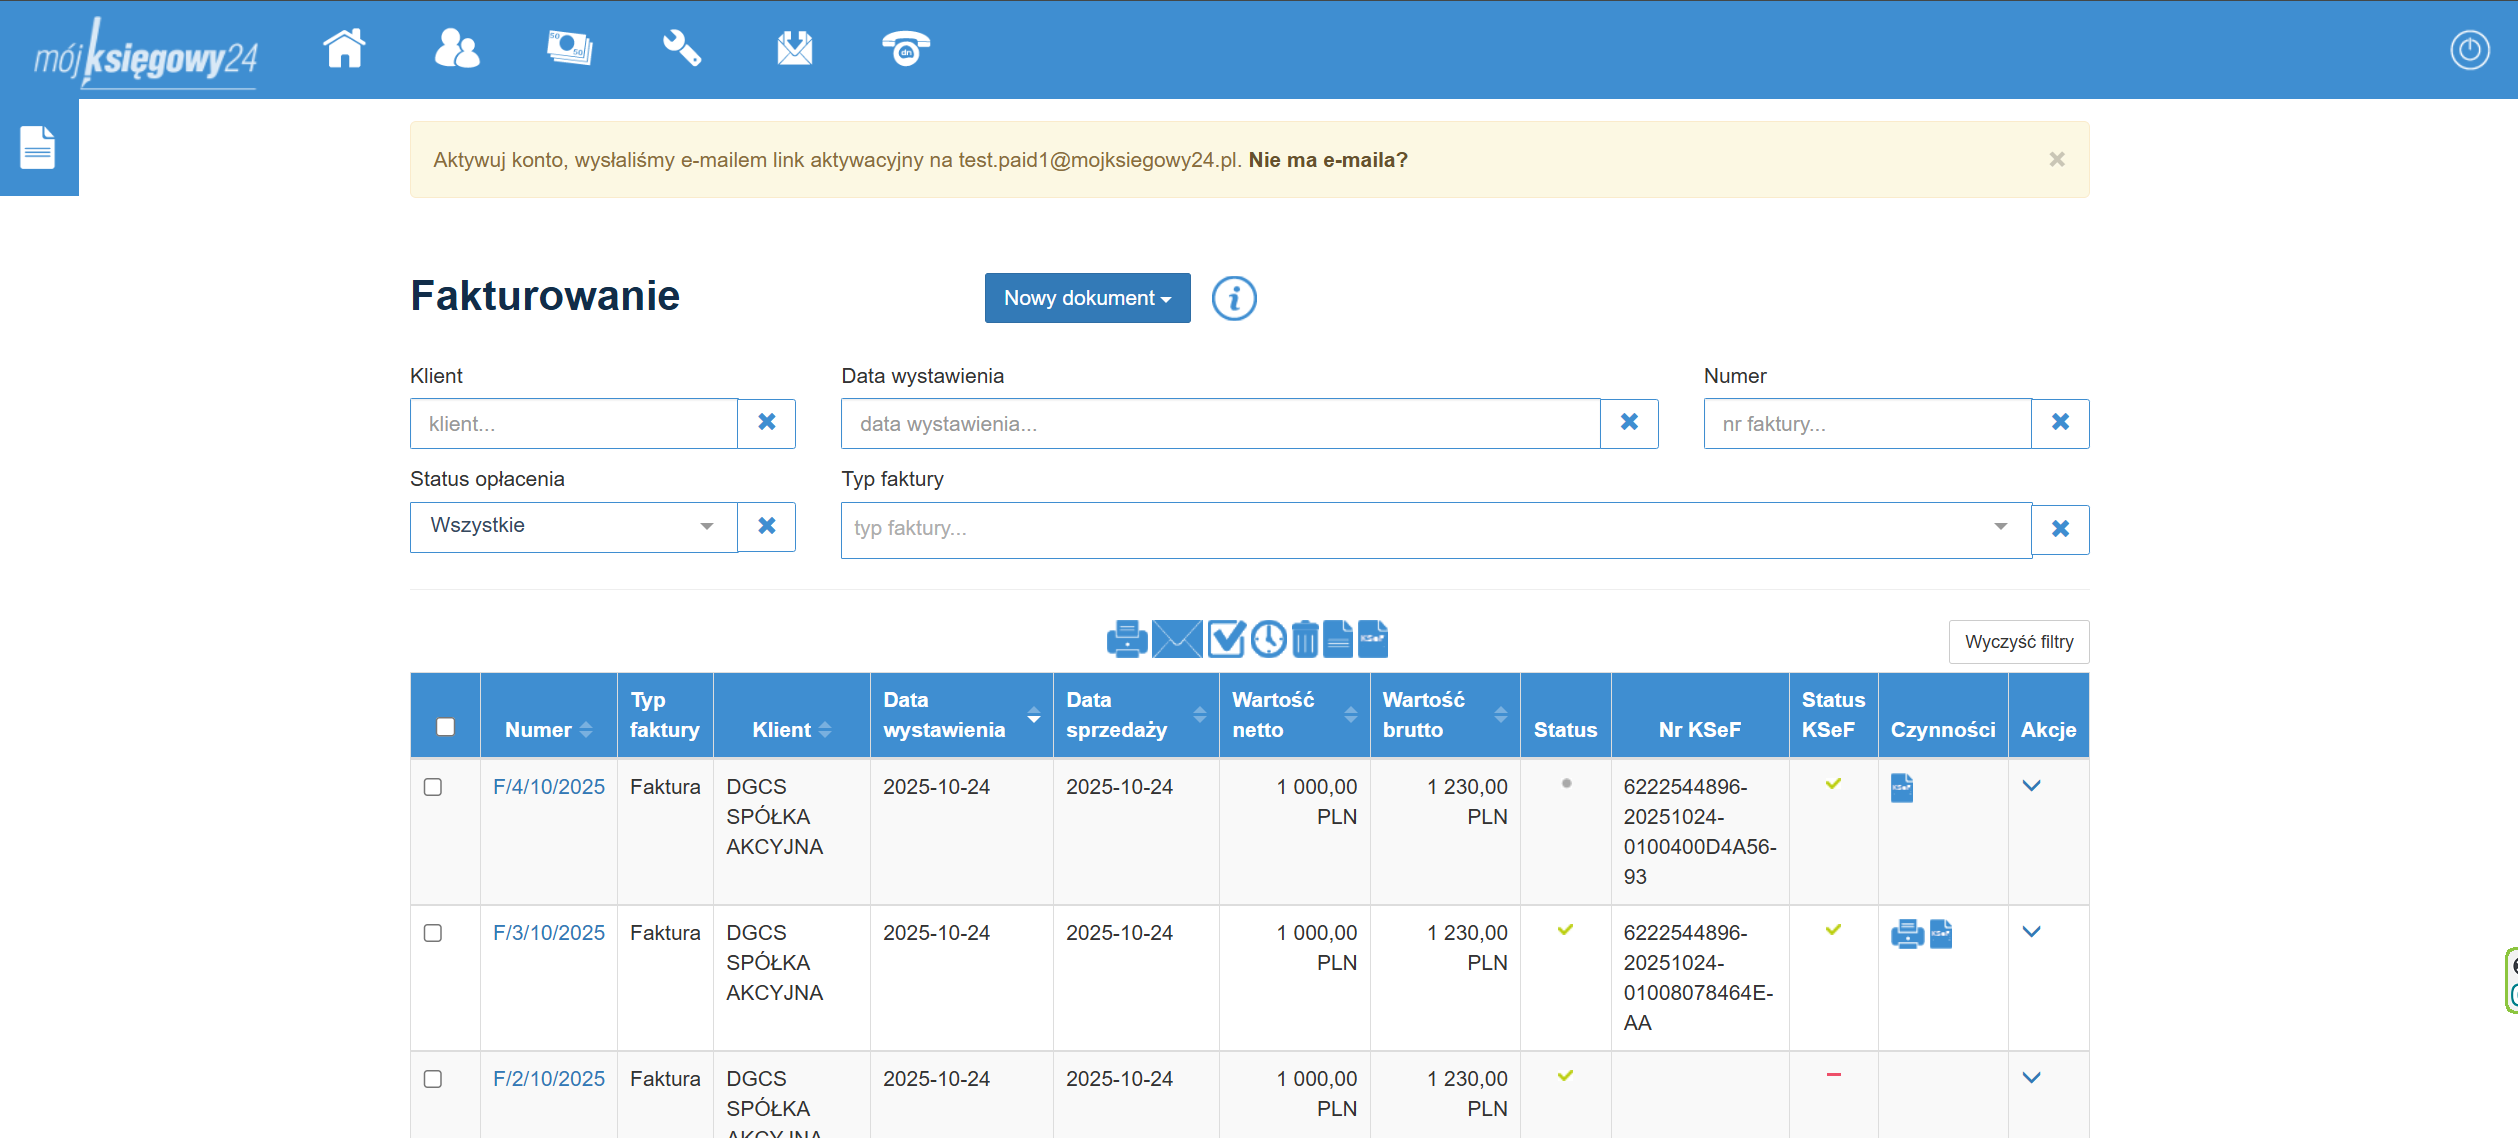Select the print documents icon above the table
The height and width of the screenshot is (1138, 2518).
[x=1127, y=639]
